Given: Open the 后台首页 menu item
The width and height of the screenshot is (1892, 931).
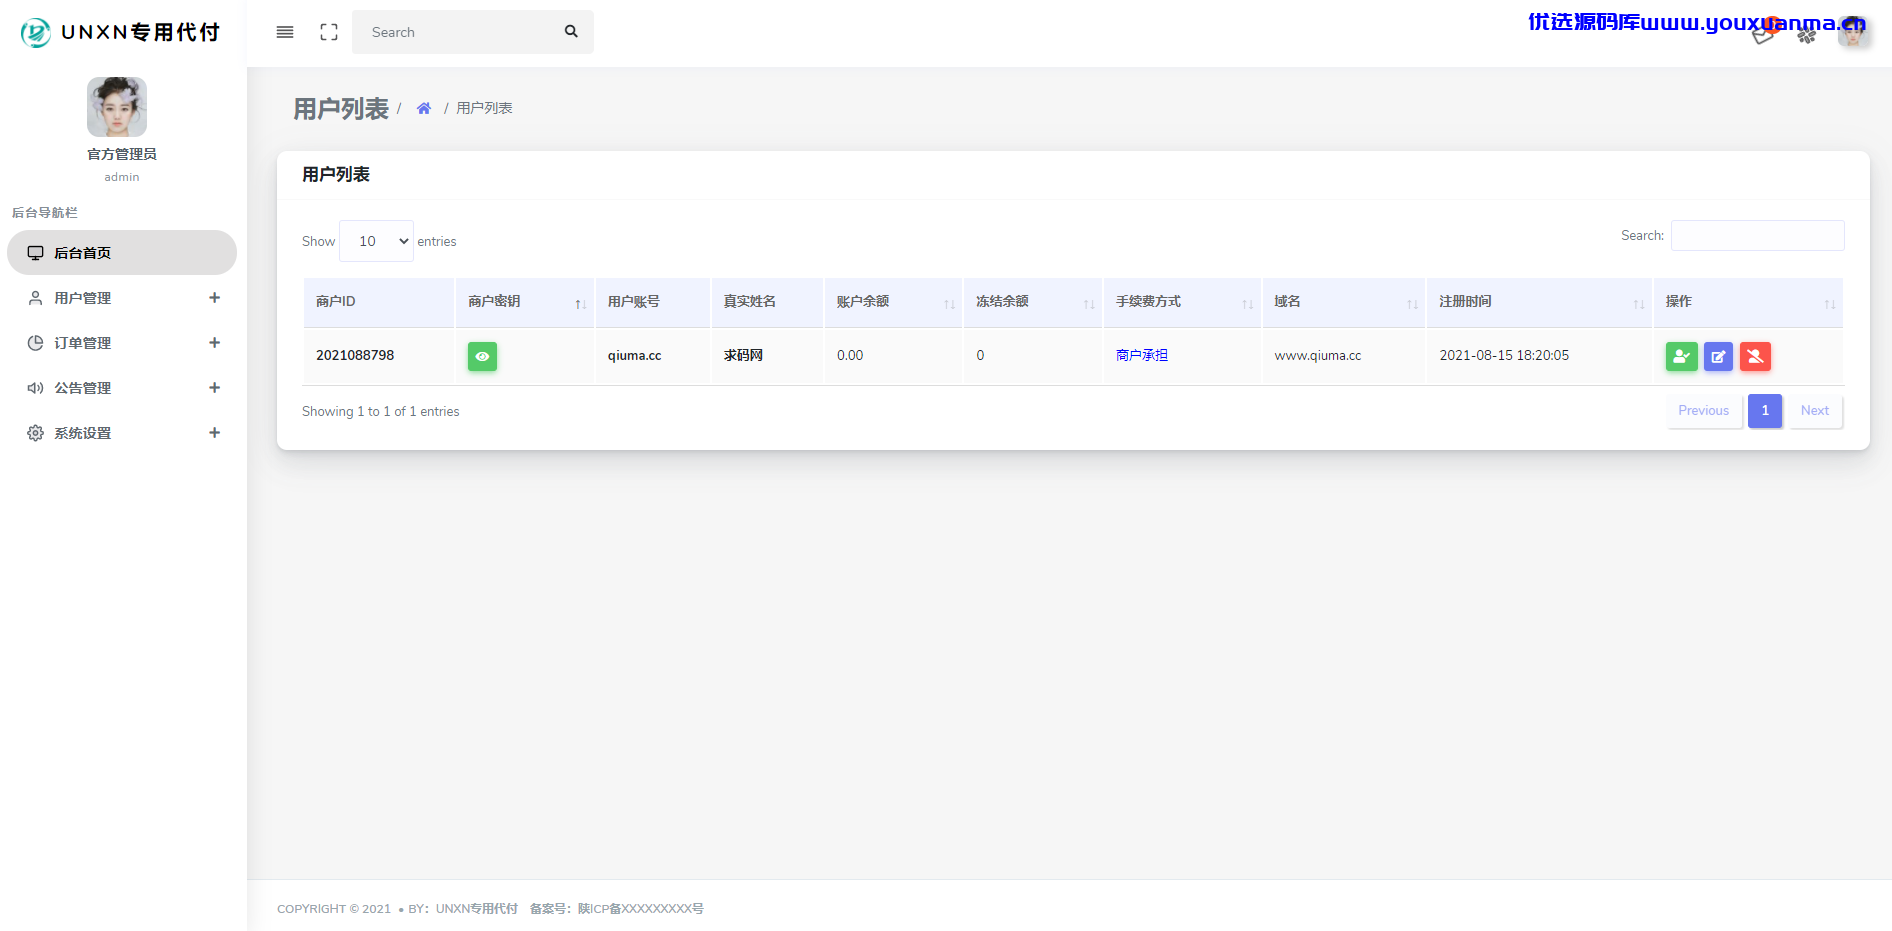Looking at the screenshot, I should (x=122, y=253).
